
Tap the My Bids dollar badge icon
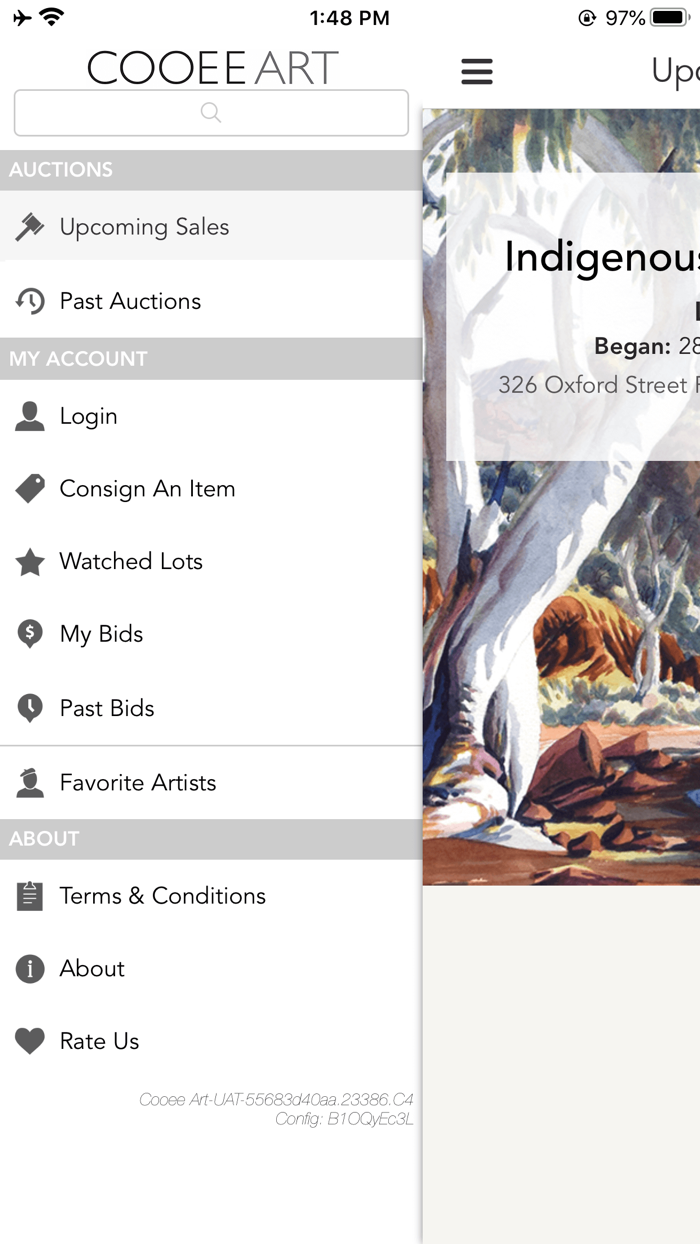(x=30, y=633)
